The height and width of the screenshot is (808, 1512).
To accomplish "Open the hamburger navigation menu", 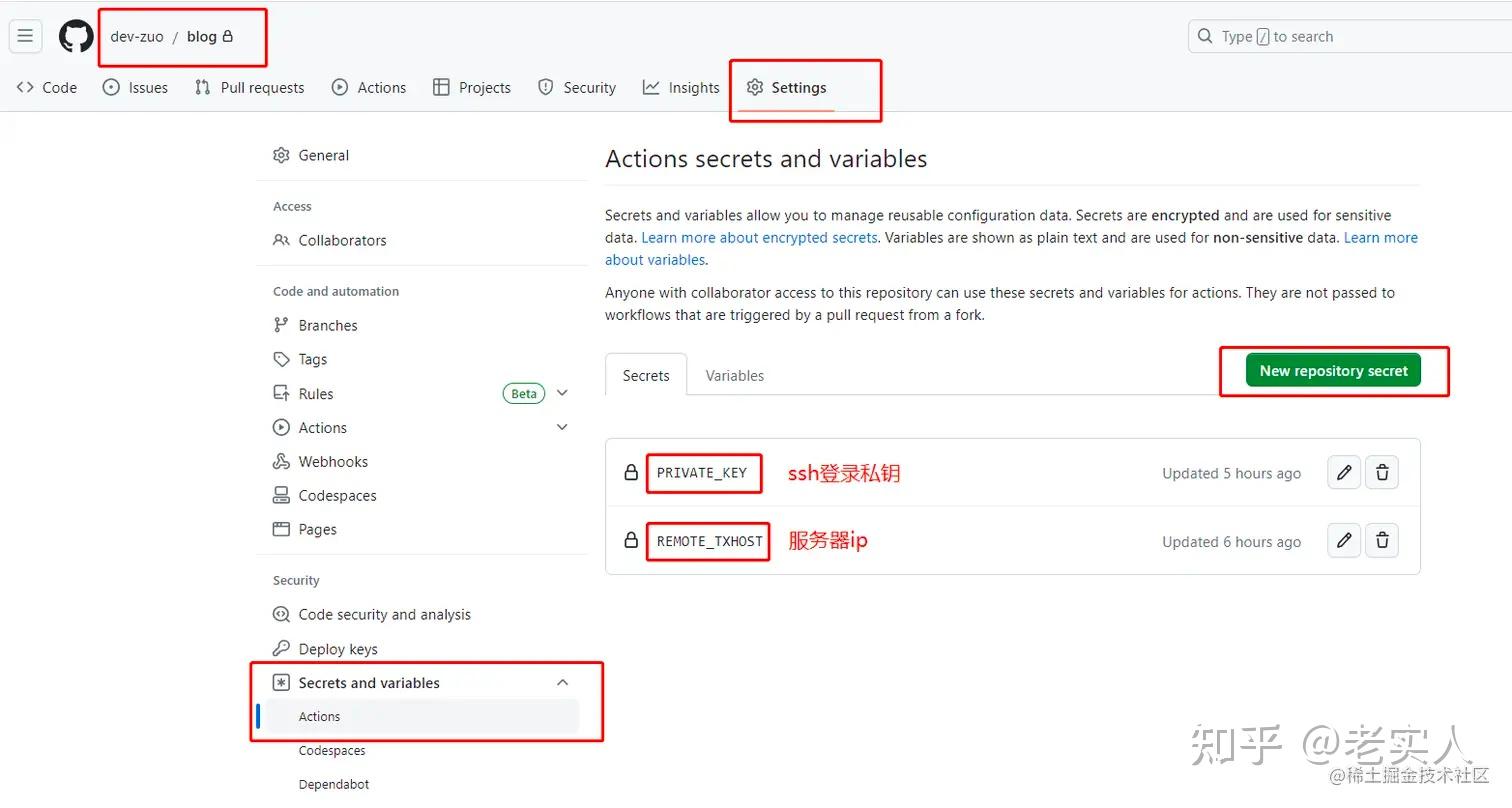I will click(x=25, y=36).
